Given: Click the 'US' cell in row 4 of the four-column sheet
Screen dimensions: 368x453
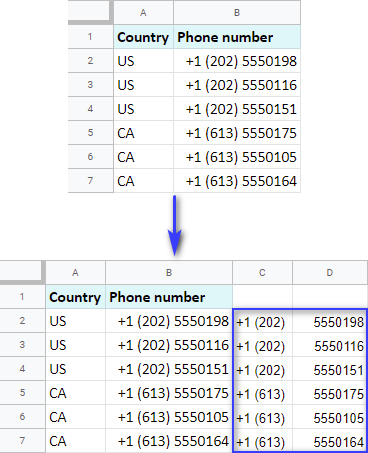Looking at the screenshot, I should 75,369.
